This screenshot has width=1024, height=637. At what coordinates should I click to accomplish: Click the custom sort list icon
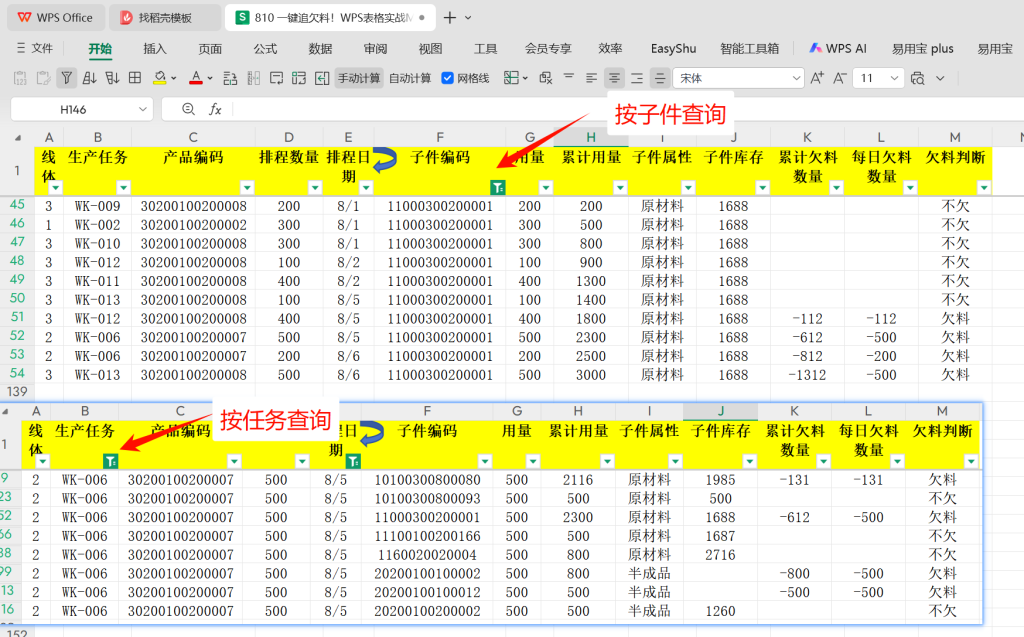coord(230,78)
